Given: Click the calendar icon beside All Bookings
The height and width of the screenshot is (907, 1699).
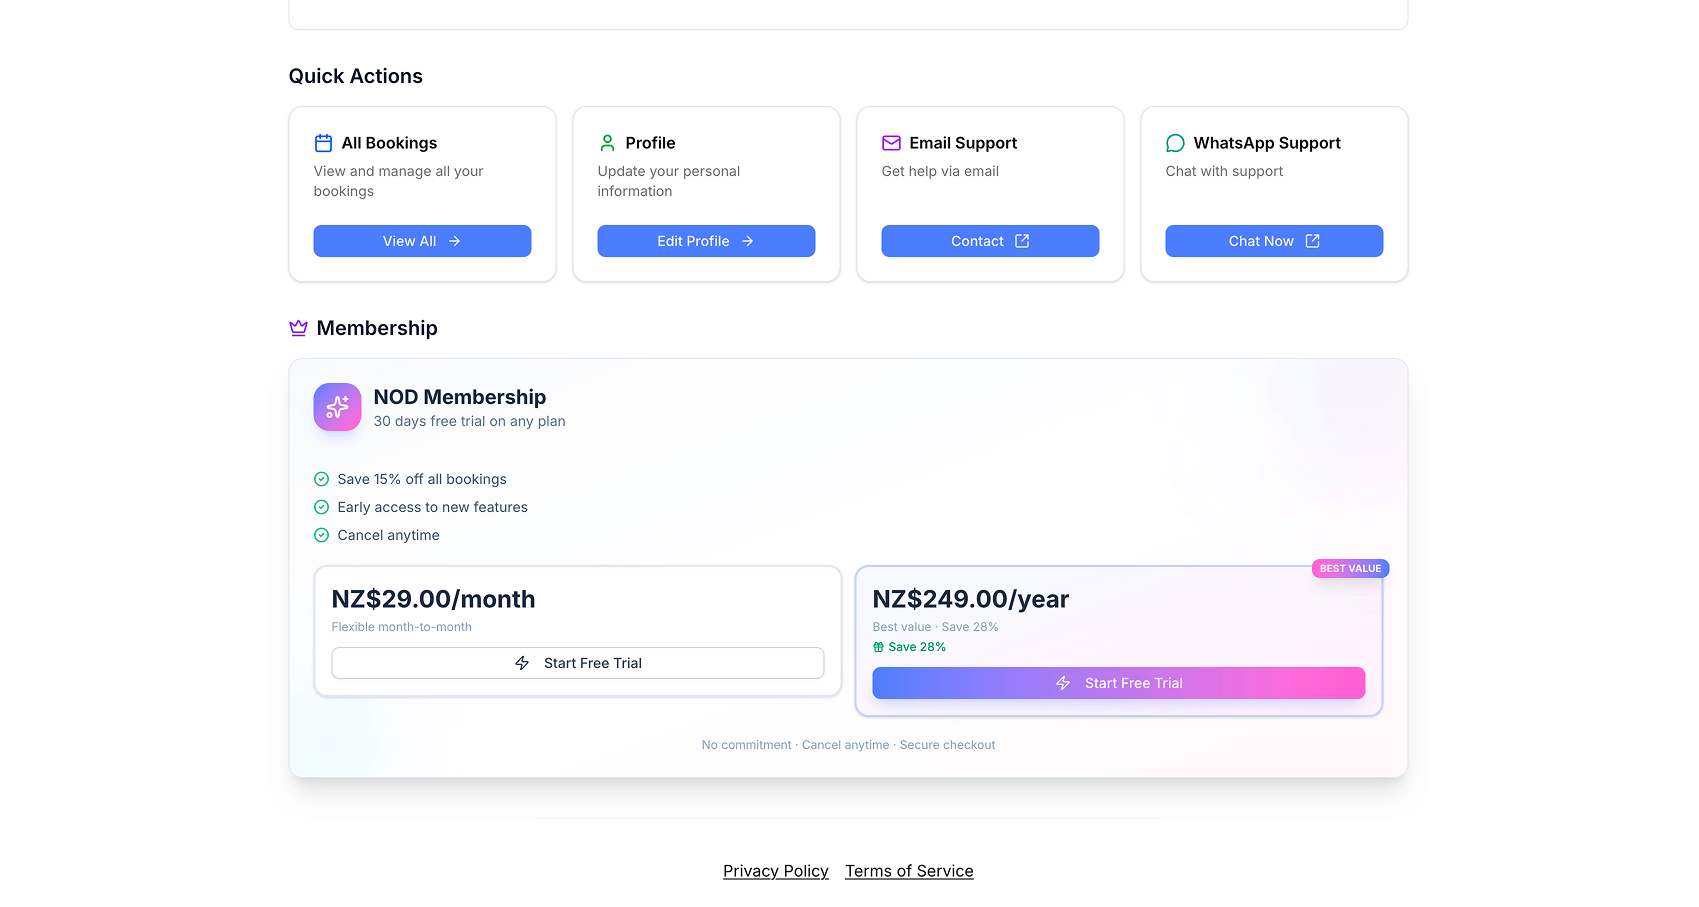Looking at the screenshot, I should tap(323, 143).
